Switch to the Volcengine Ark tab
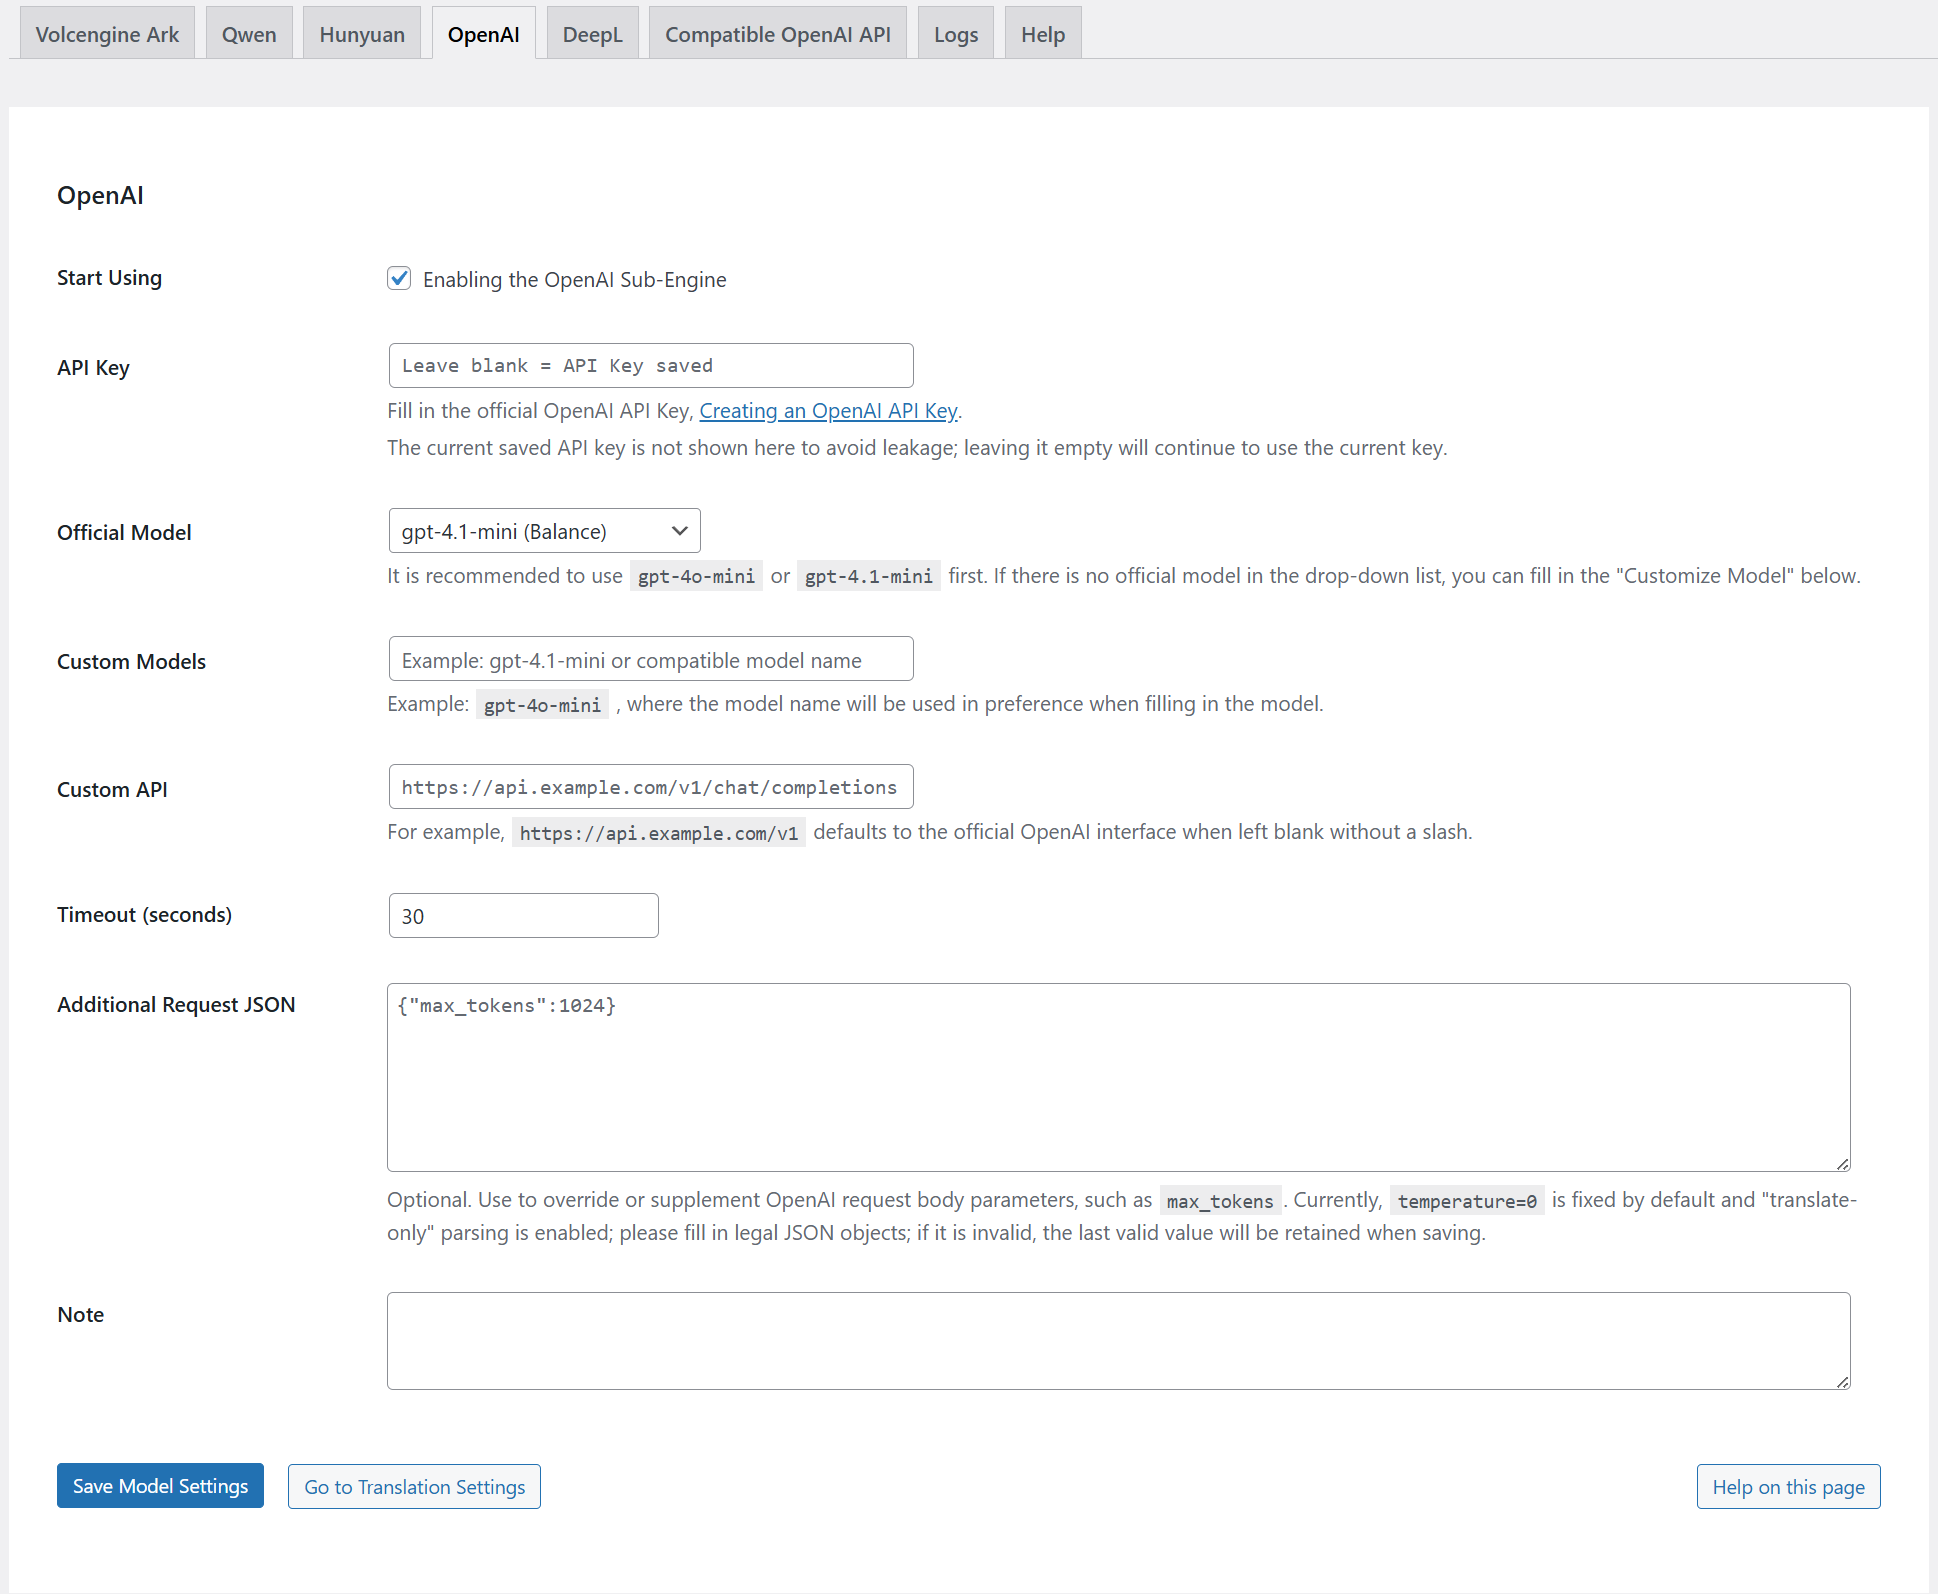1938x1594 pixels. coord(107,34)
